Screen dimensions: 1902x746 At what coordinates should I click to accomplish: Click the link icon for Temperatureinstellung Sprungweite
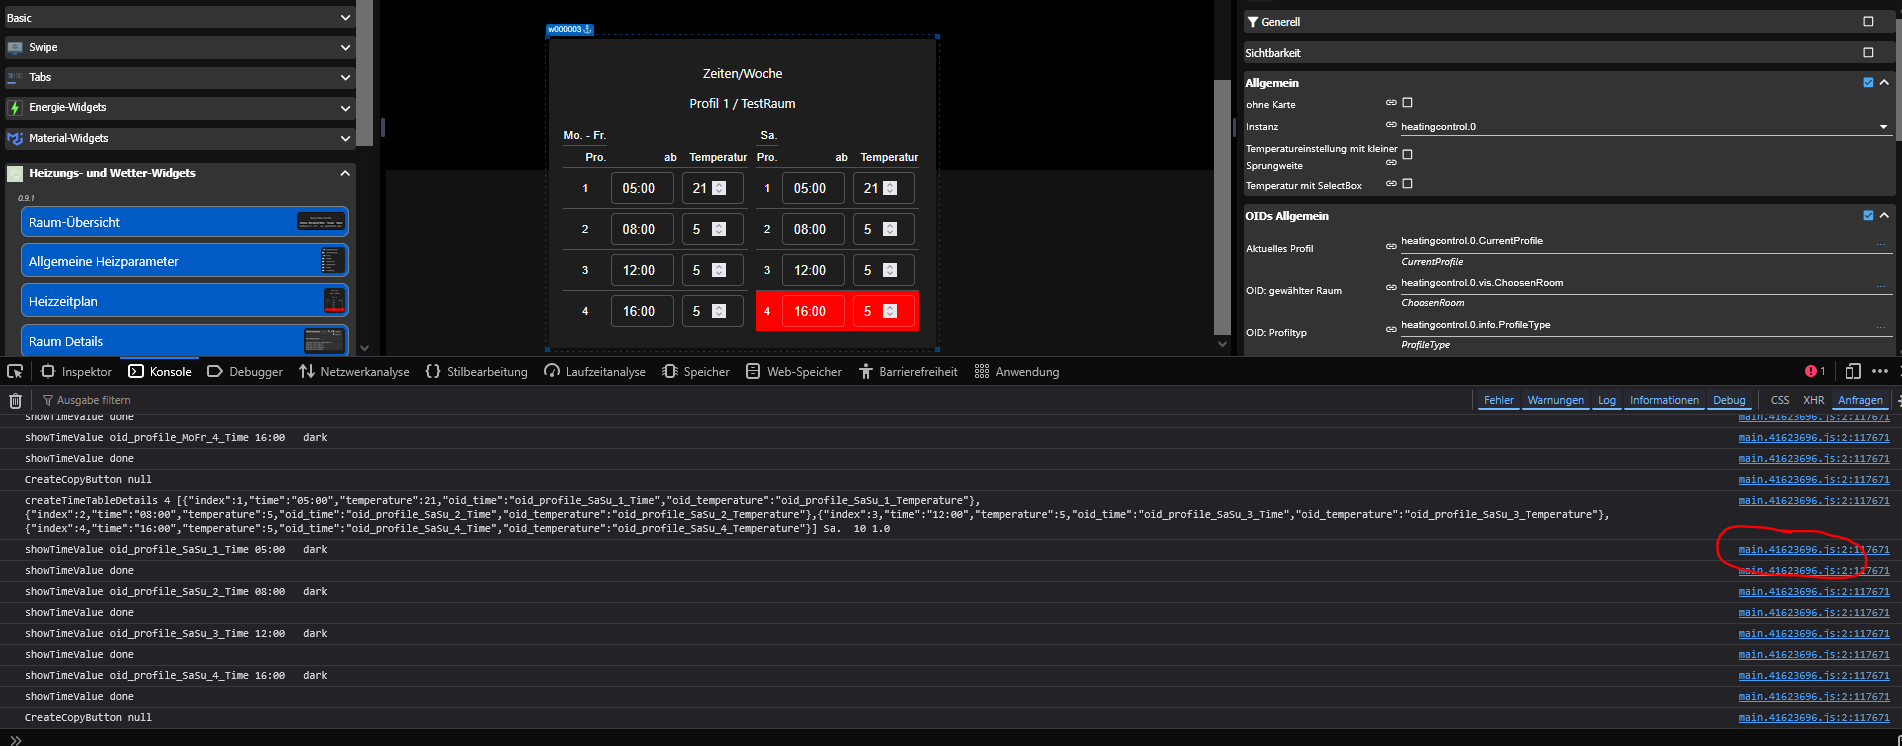(x=1391, y=163)
